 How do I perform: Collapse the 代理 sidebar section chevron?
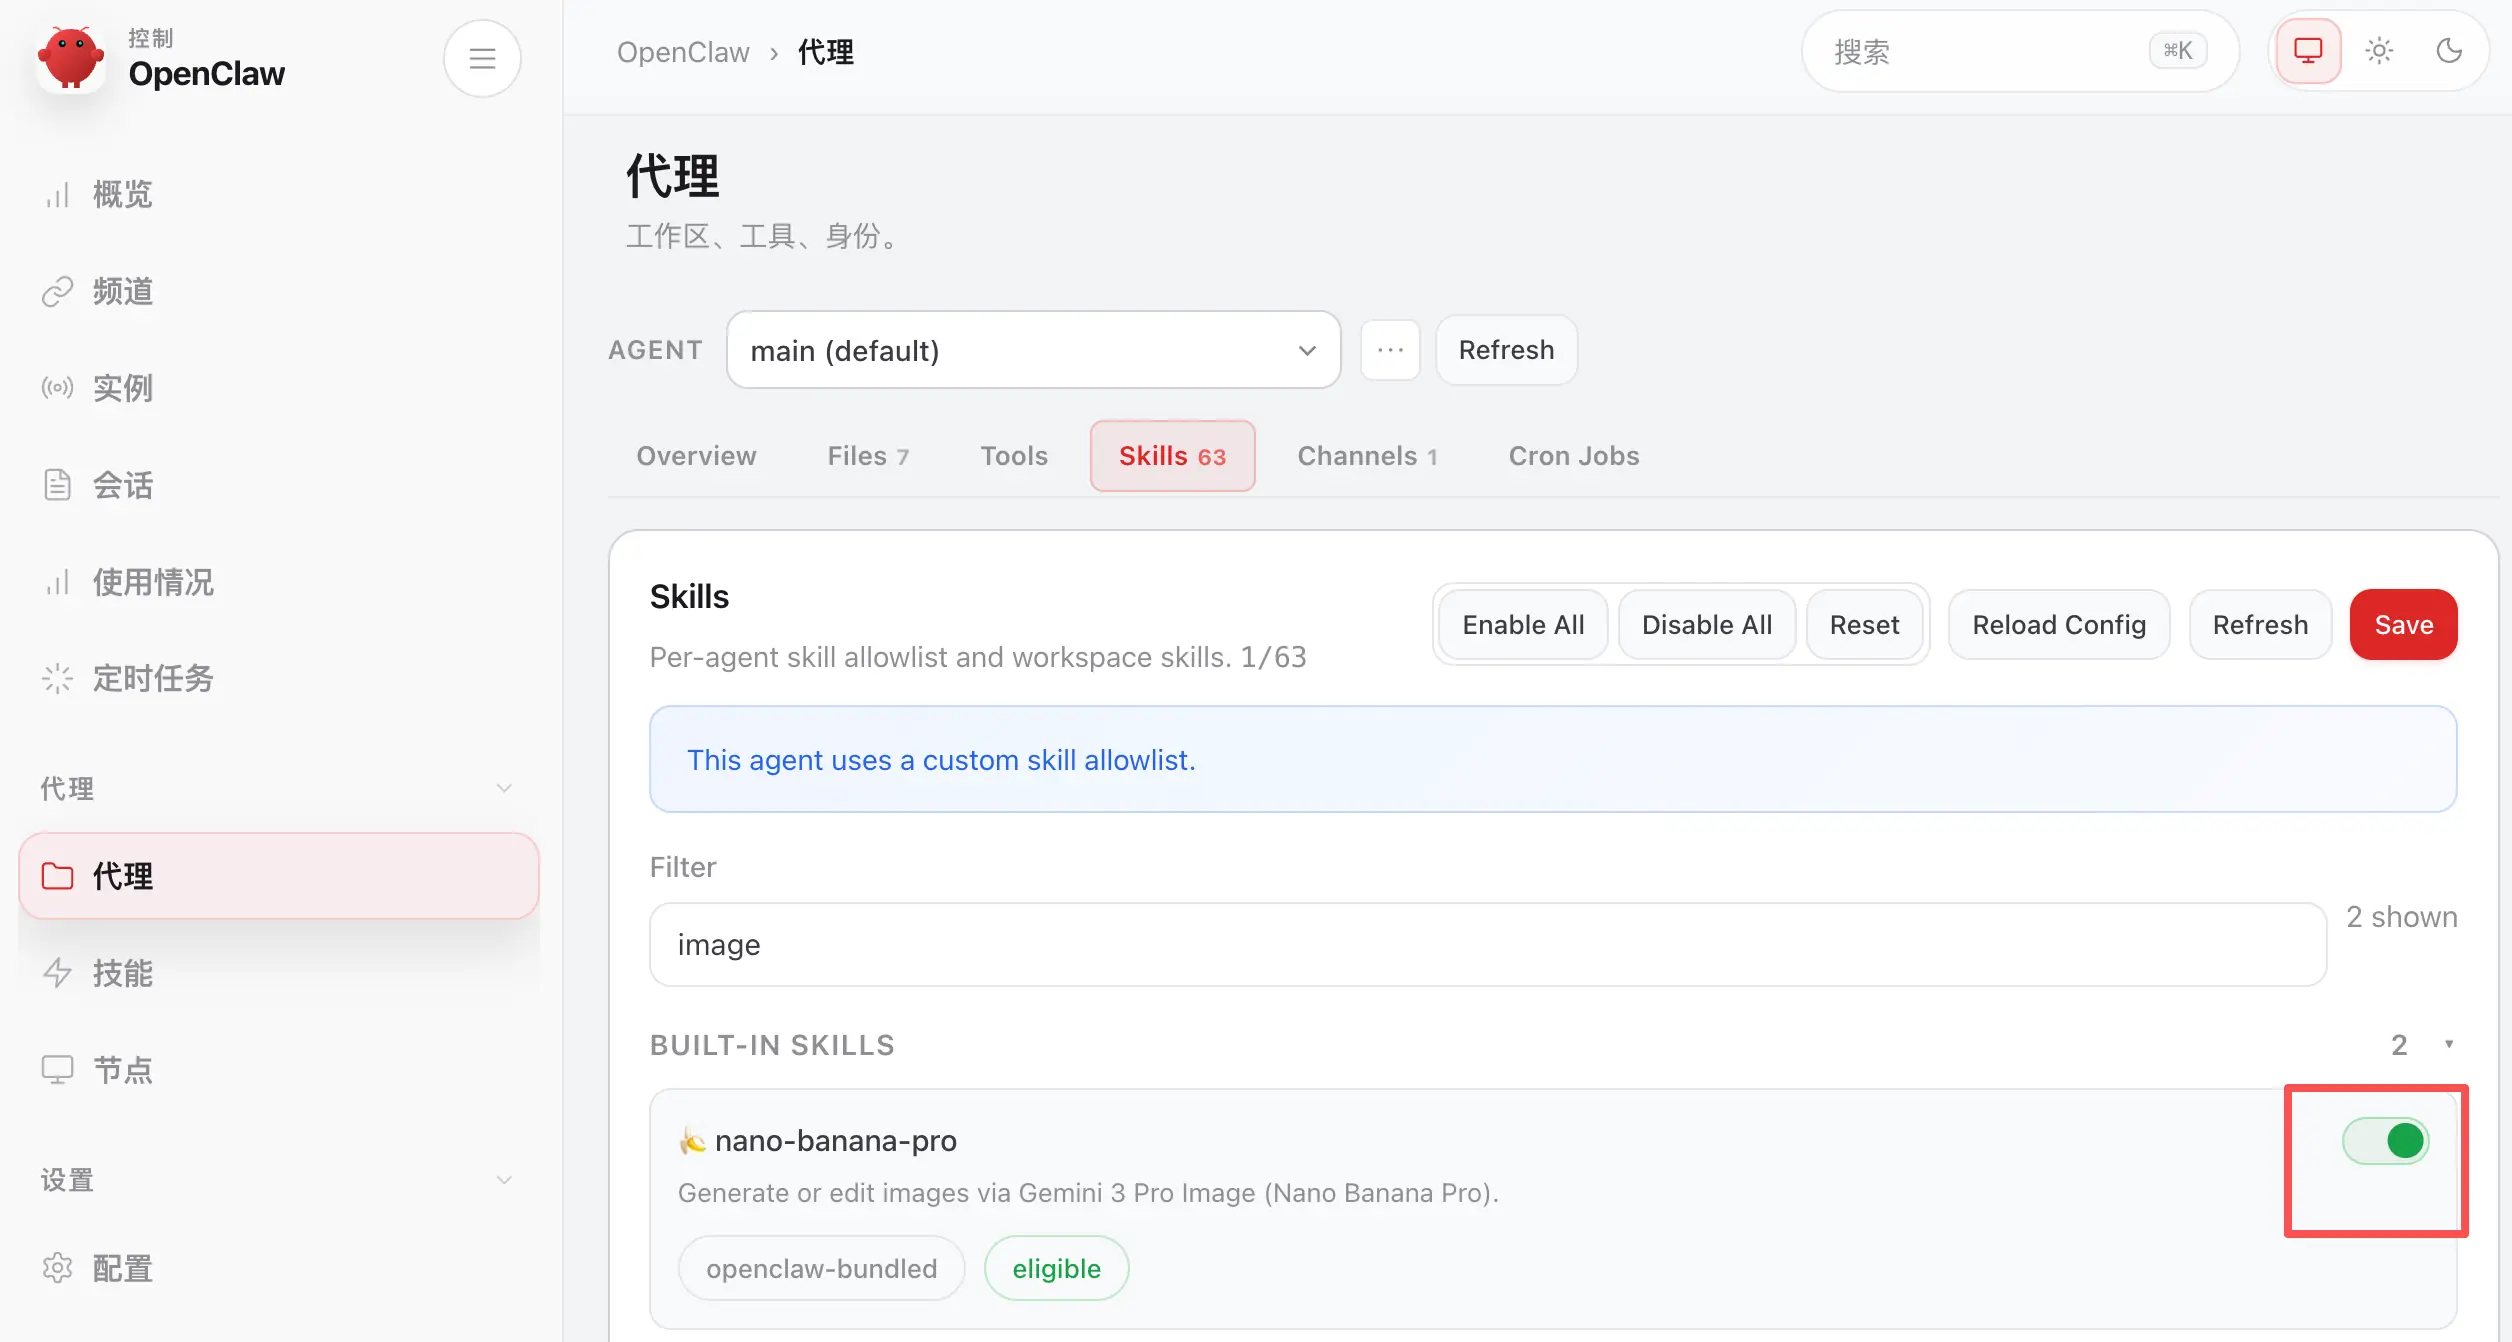pos(504,788)
